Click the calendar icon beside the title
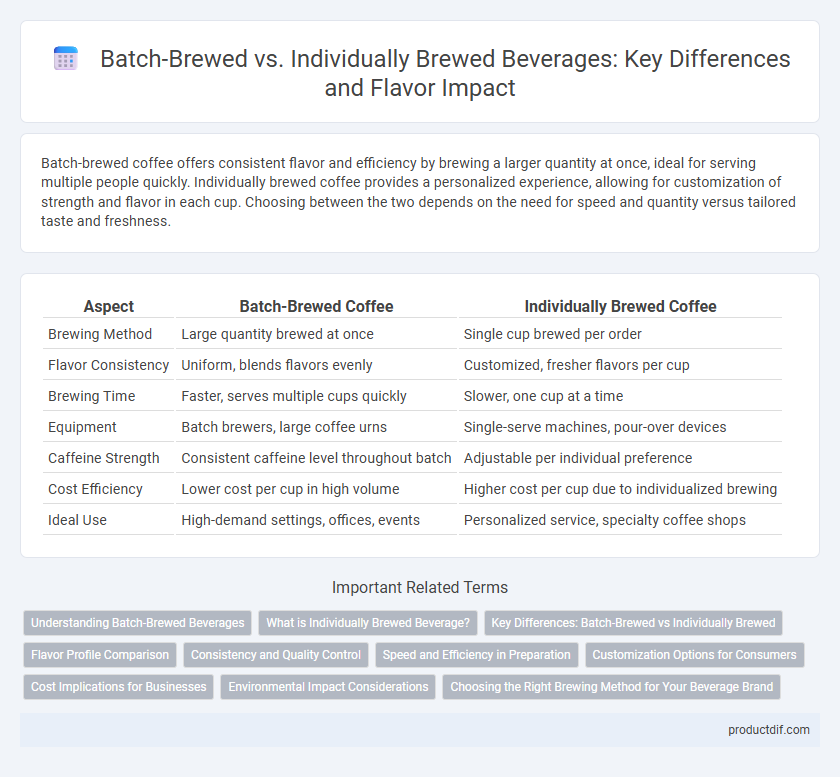 click(66, 58)
